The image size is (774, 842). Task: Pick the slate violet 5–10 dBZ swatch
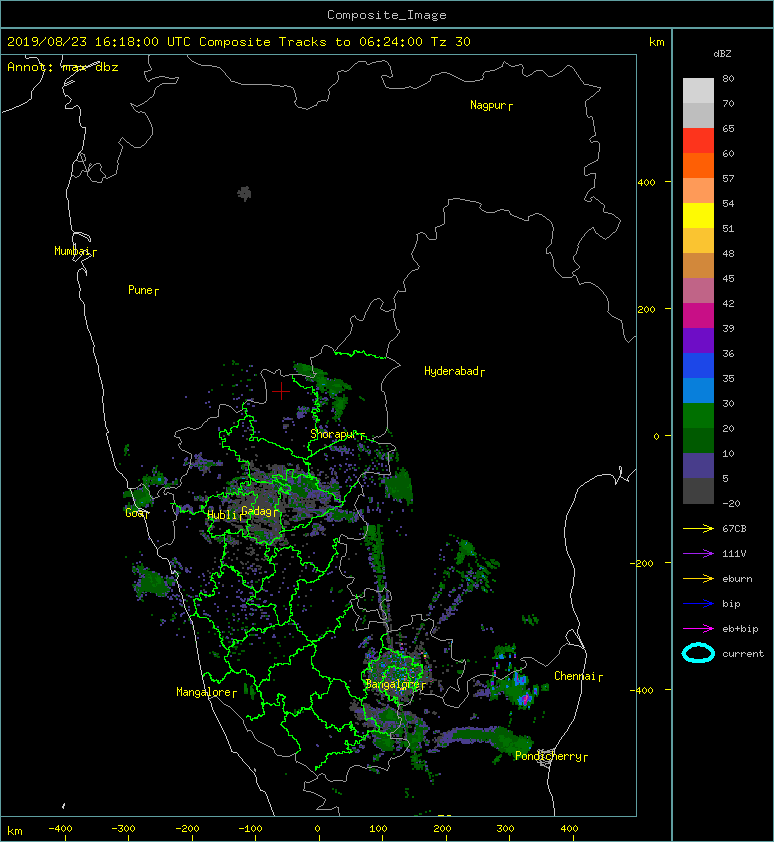(x=698, y=466)
